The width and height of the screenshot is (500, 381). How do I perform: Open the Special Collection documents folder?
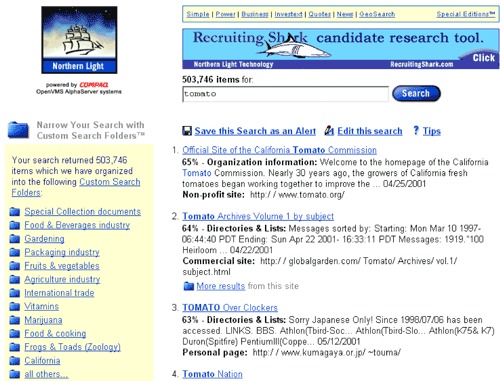(x=83, y=212)
